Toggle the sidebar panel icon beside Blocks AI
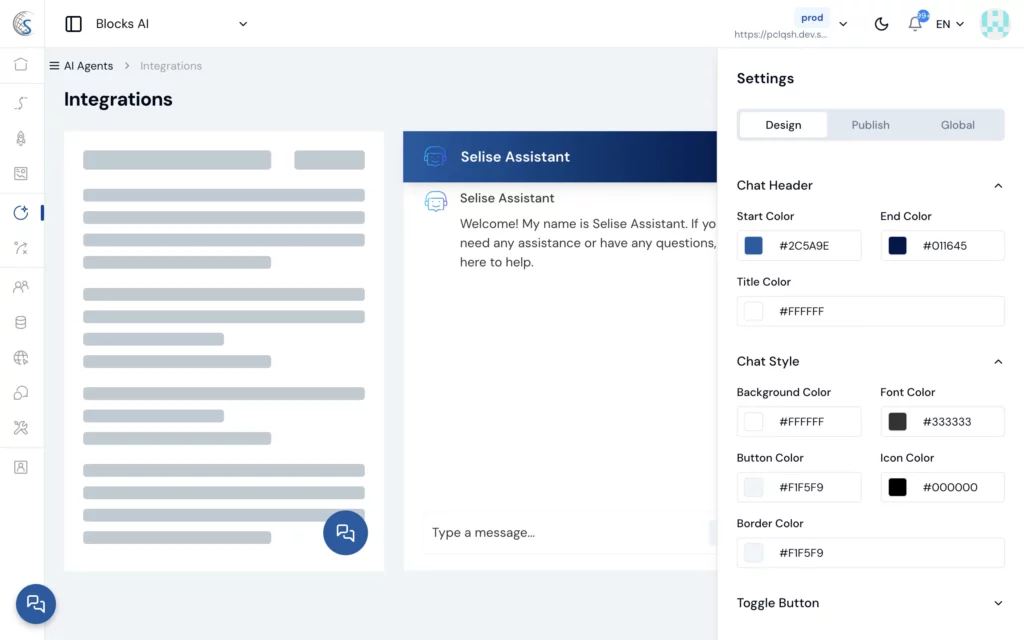 click(73, 24)
